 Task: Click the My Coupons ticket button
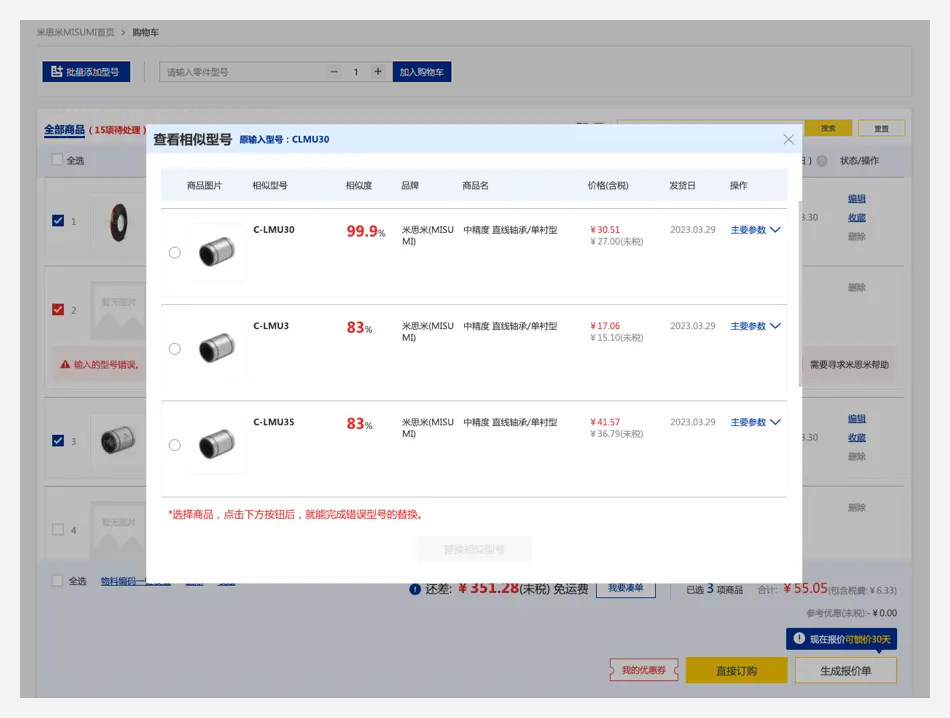[x=644, y=670]
